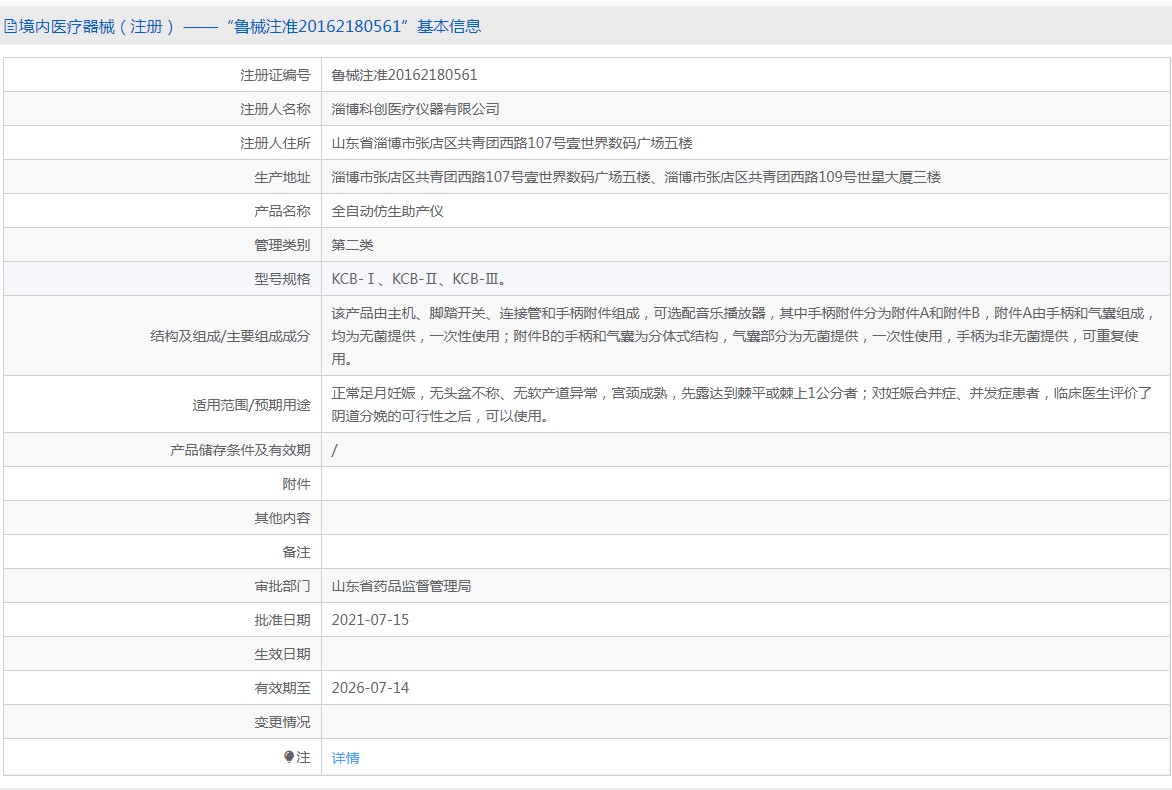Image resolution: width=1172 pixels, height=790 pixels.
Task: Click the document icon beside the page title
Action: 10,27
